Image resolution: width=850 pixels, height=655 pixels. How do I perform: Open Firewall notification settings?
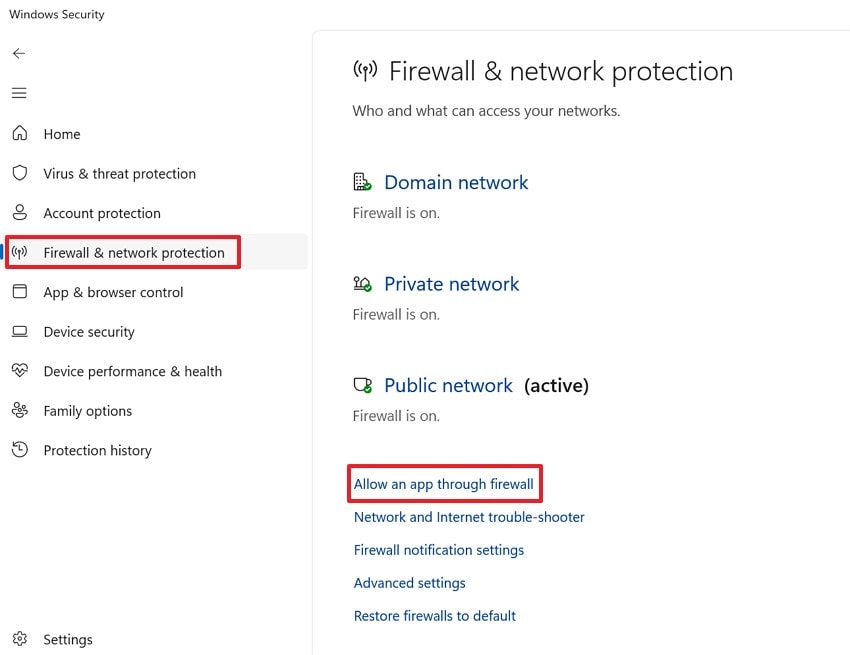coord(439,550)
